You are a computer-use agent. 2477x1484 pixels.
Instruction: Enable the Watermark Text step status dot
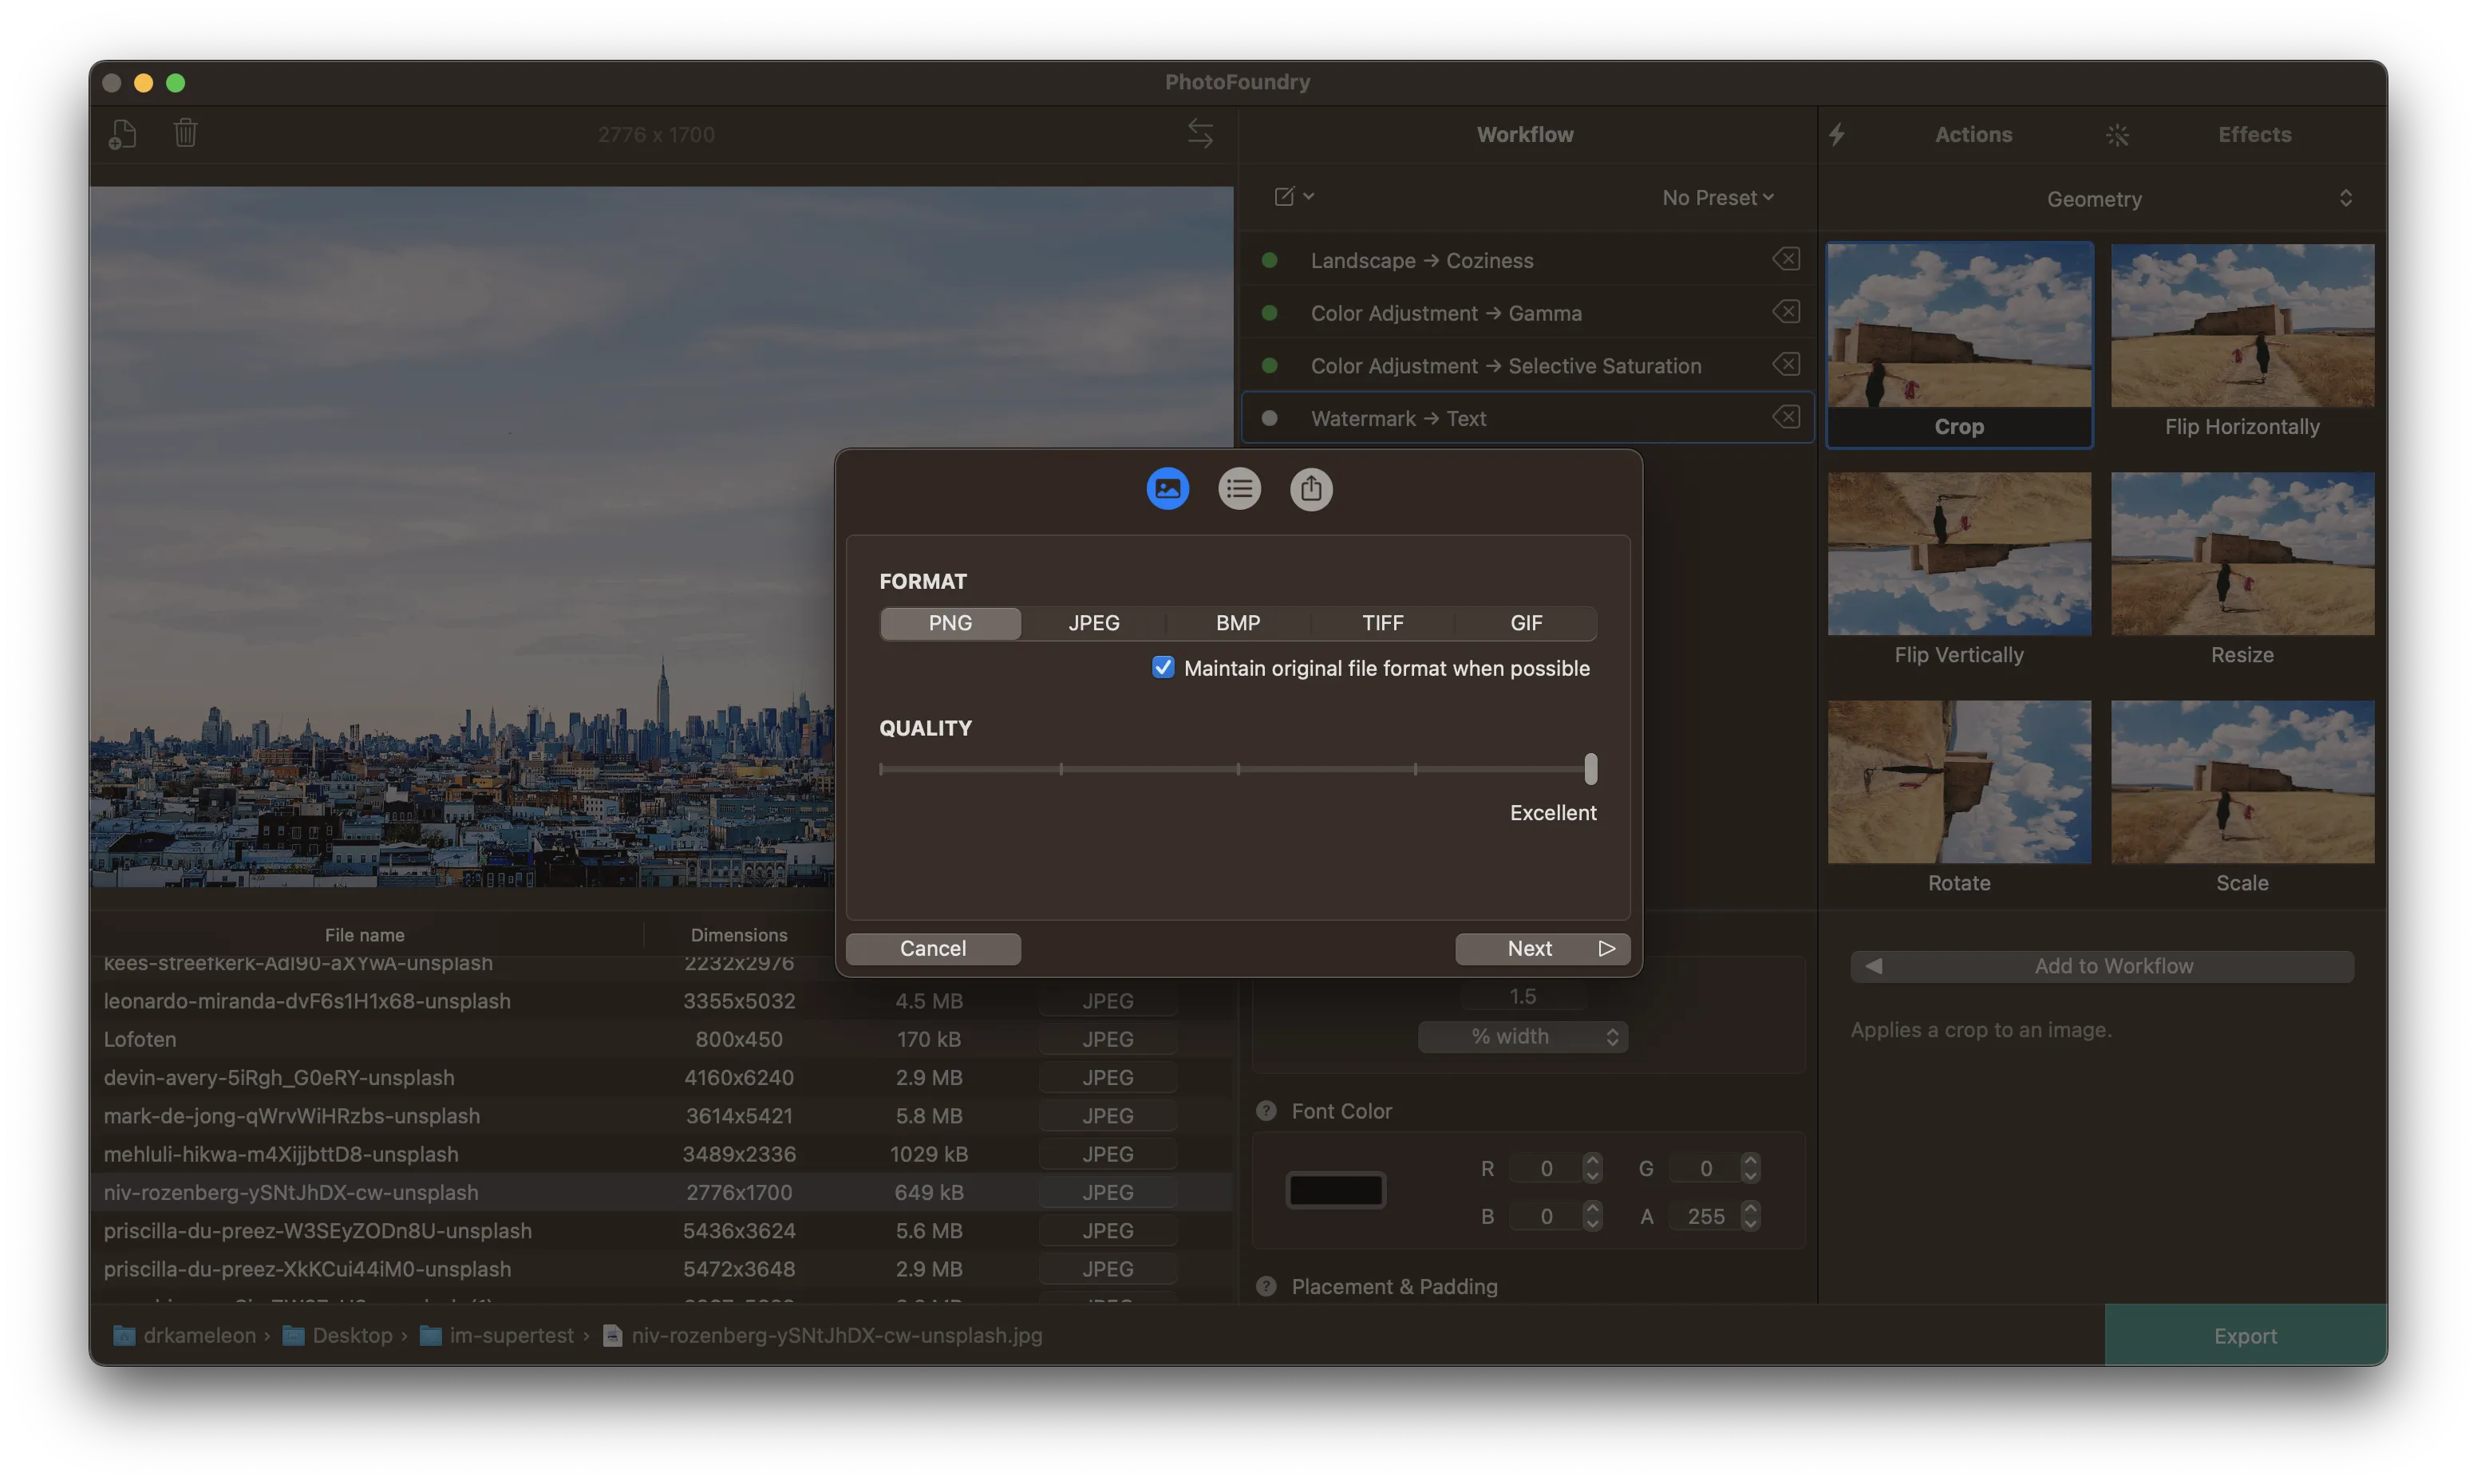(1270, 419)
